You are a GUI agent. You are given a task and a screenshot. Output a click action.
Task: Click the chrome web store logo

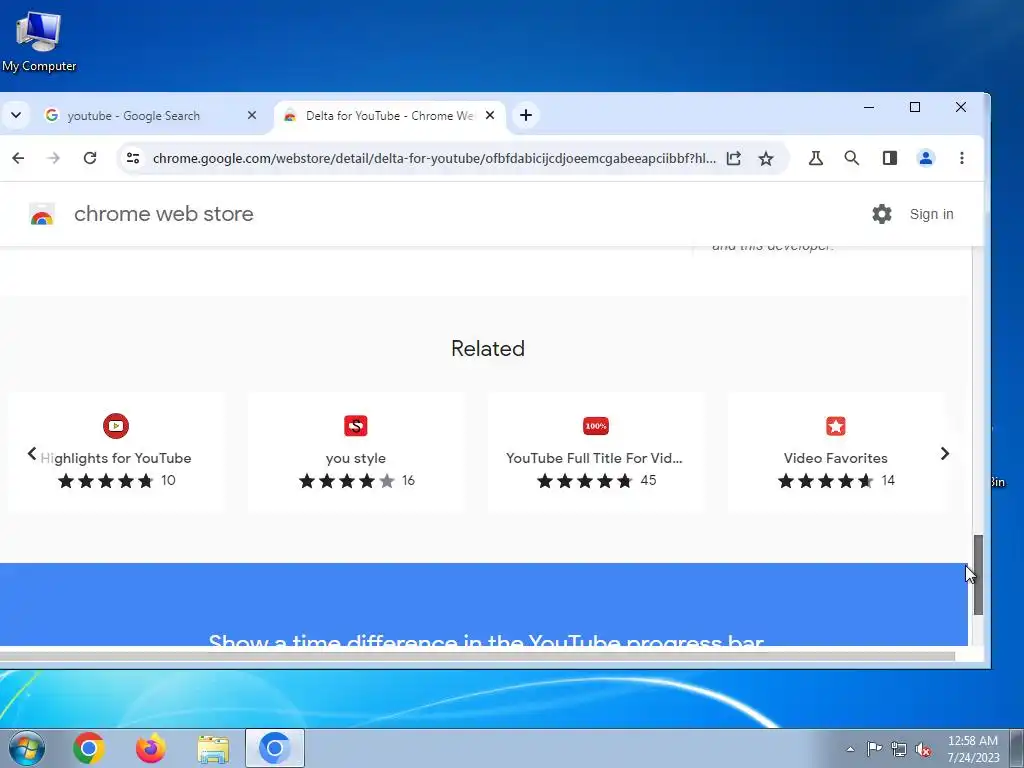click(x=42, y=214)
